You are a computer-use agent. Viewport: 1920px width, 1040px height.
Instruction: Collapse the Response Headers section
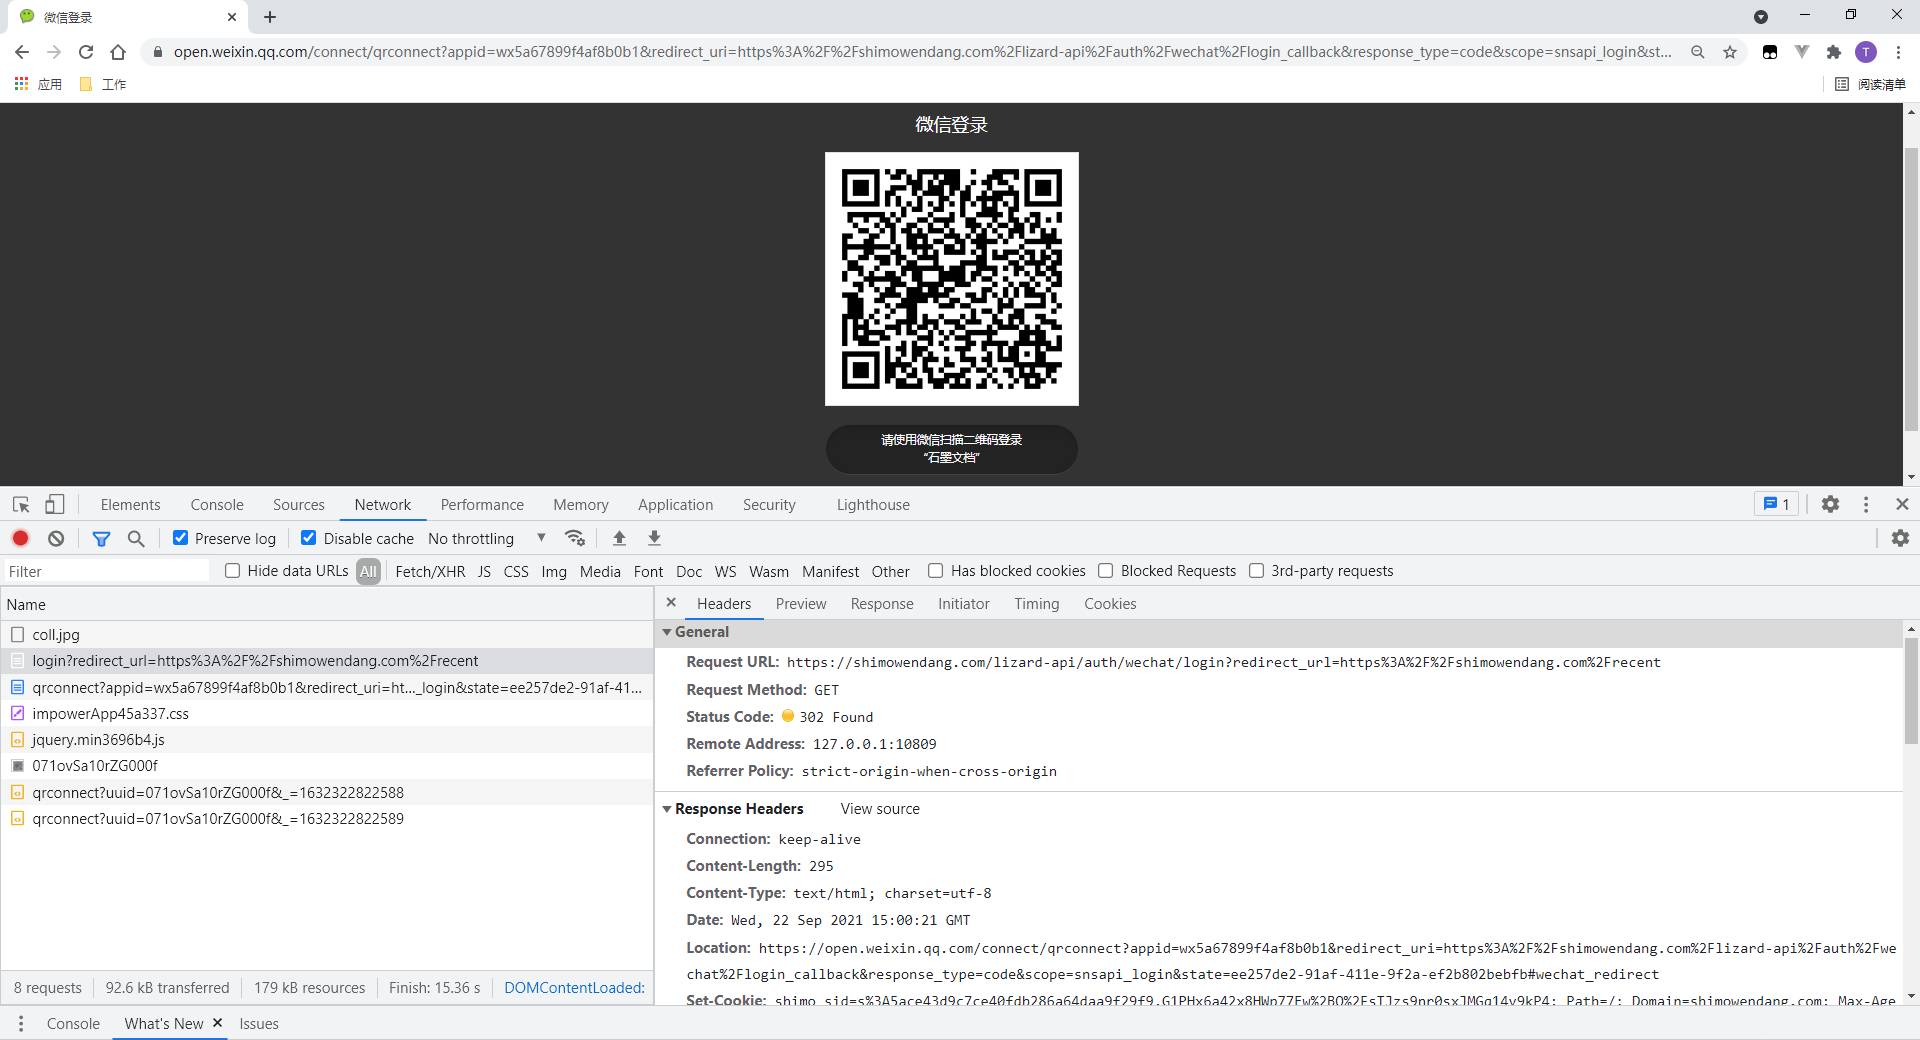[x=667, y=809]
